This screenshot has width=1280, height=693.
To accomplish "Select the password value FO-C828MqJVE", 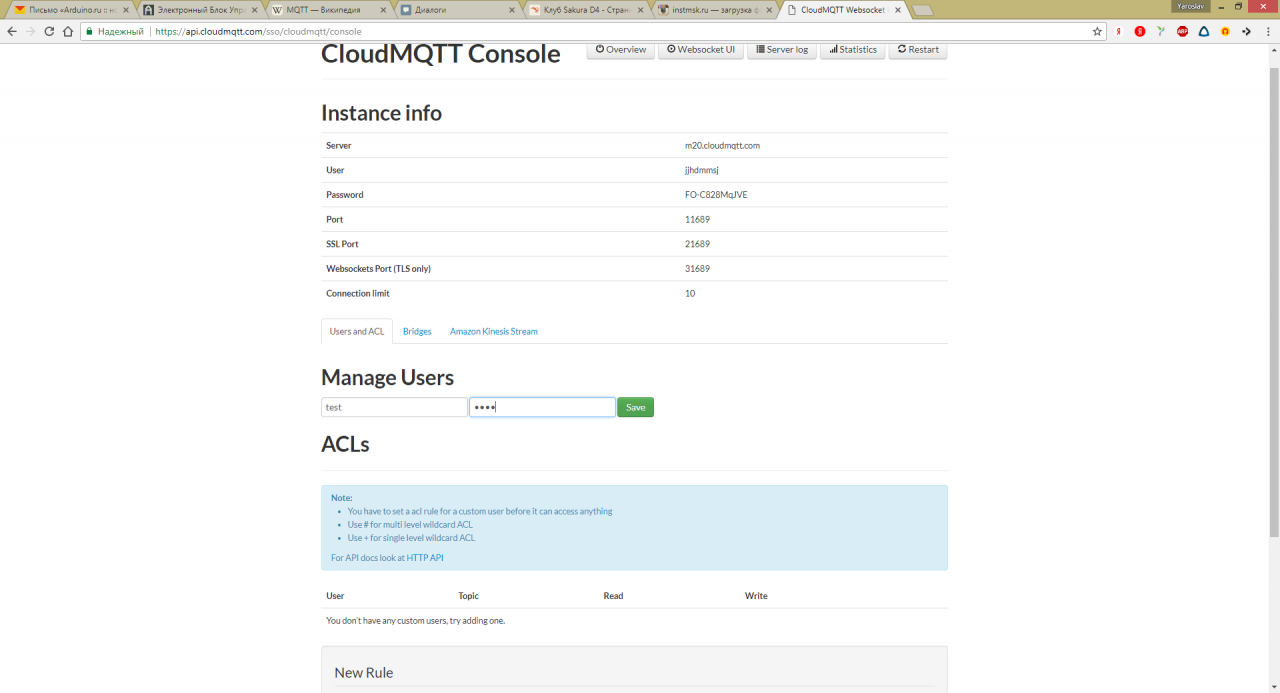I will click(x=716, y=195).
